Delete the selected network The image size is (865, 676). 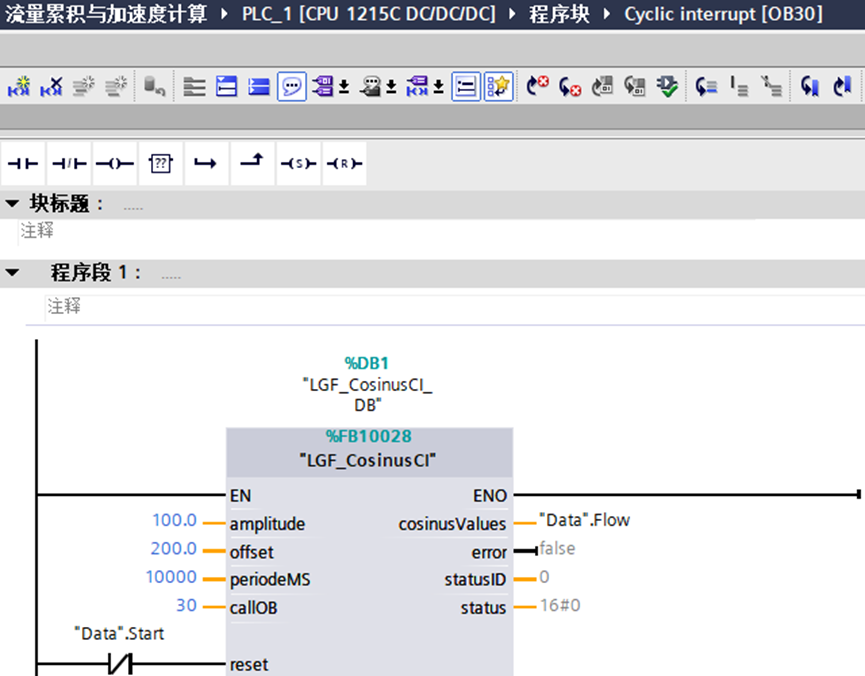(51, 86)
